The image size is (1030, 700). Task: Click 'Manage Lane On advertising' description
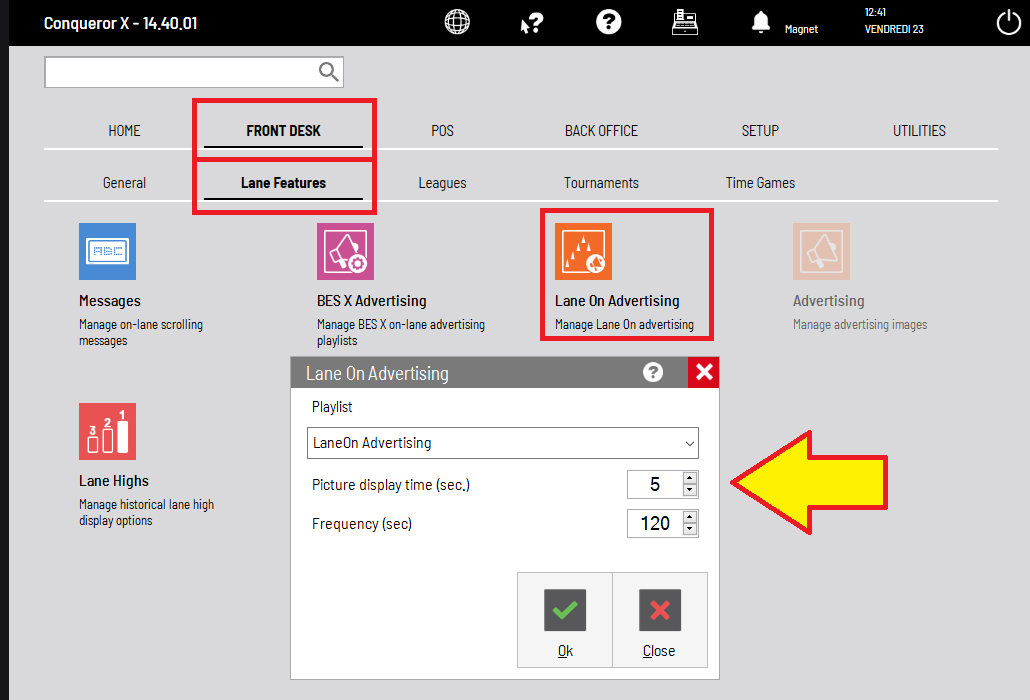(x=624, y=324)
